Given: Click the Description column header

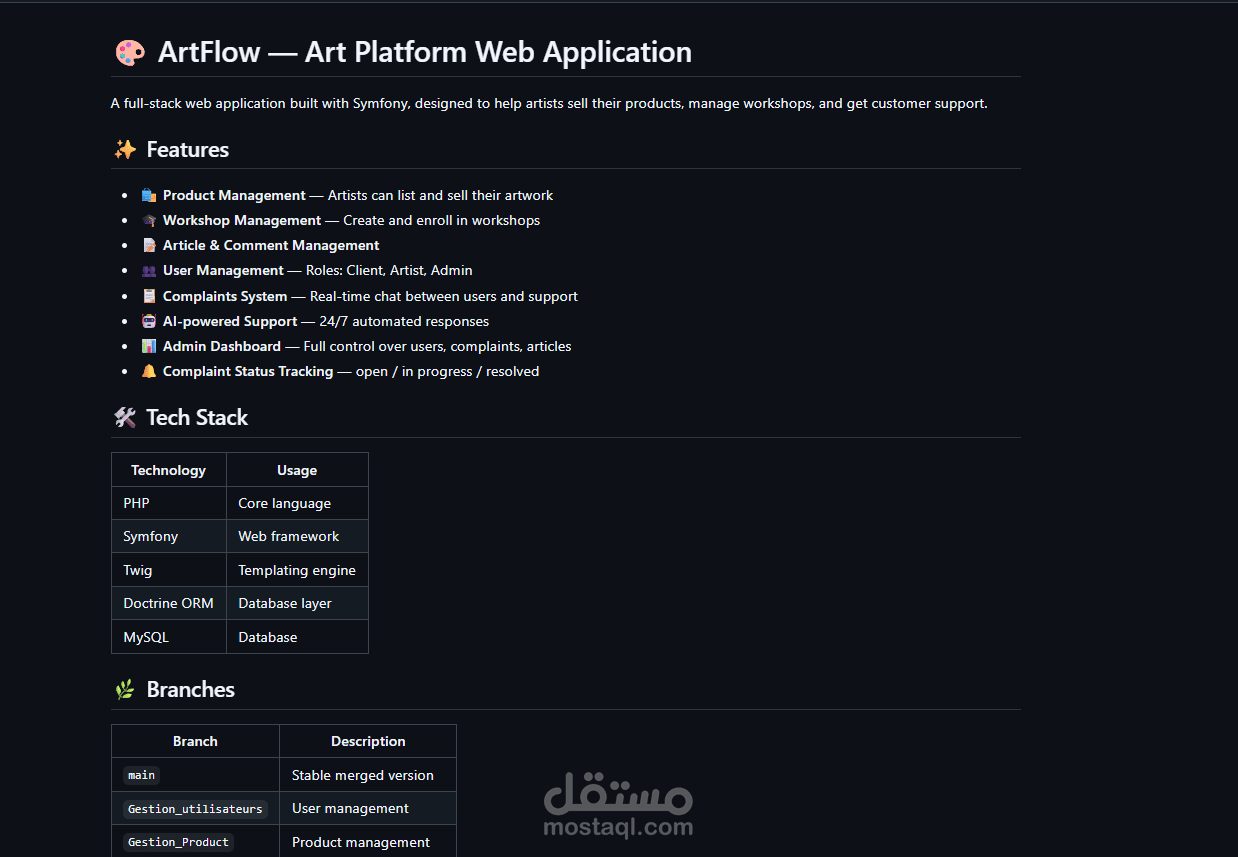Looking at the screenshot, I should click(x=368, y=741).
